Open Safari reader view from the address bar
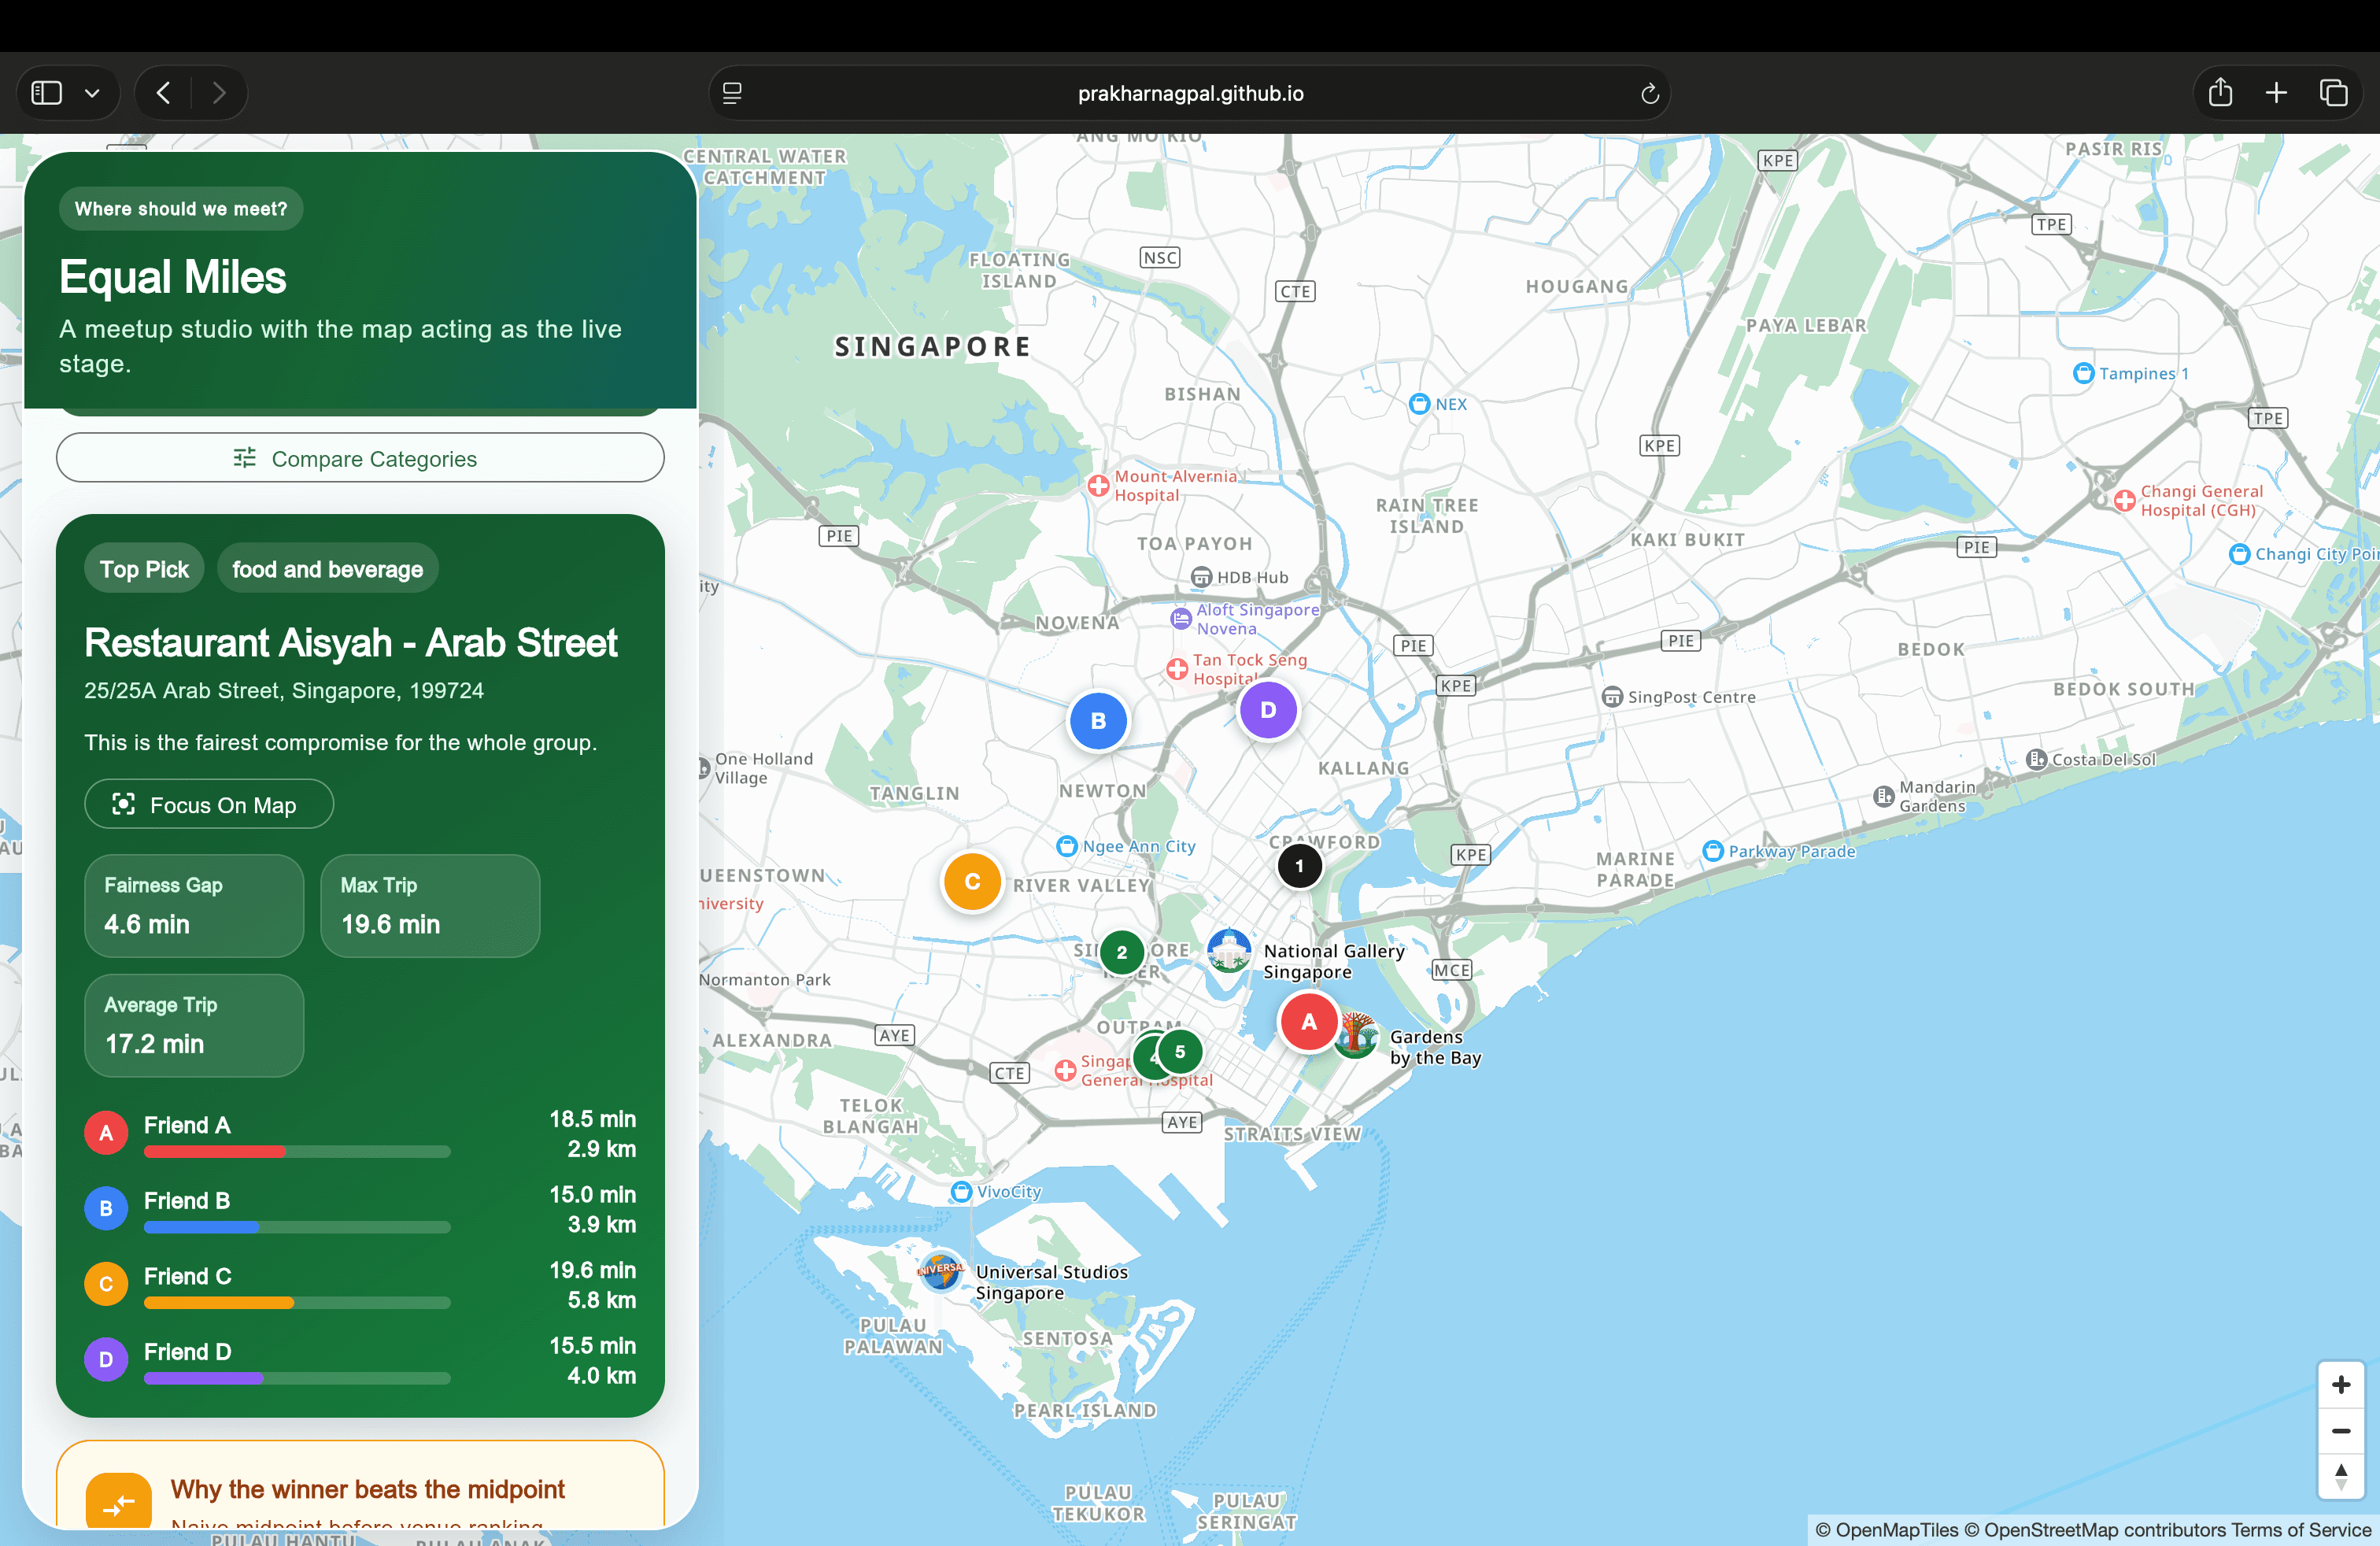 [x=733, y=93]
